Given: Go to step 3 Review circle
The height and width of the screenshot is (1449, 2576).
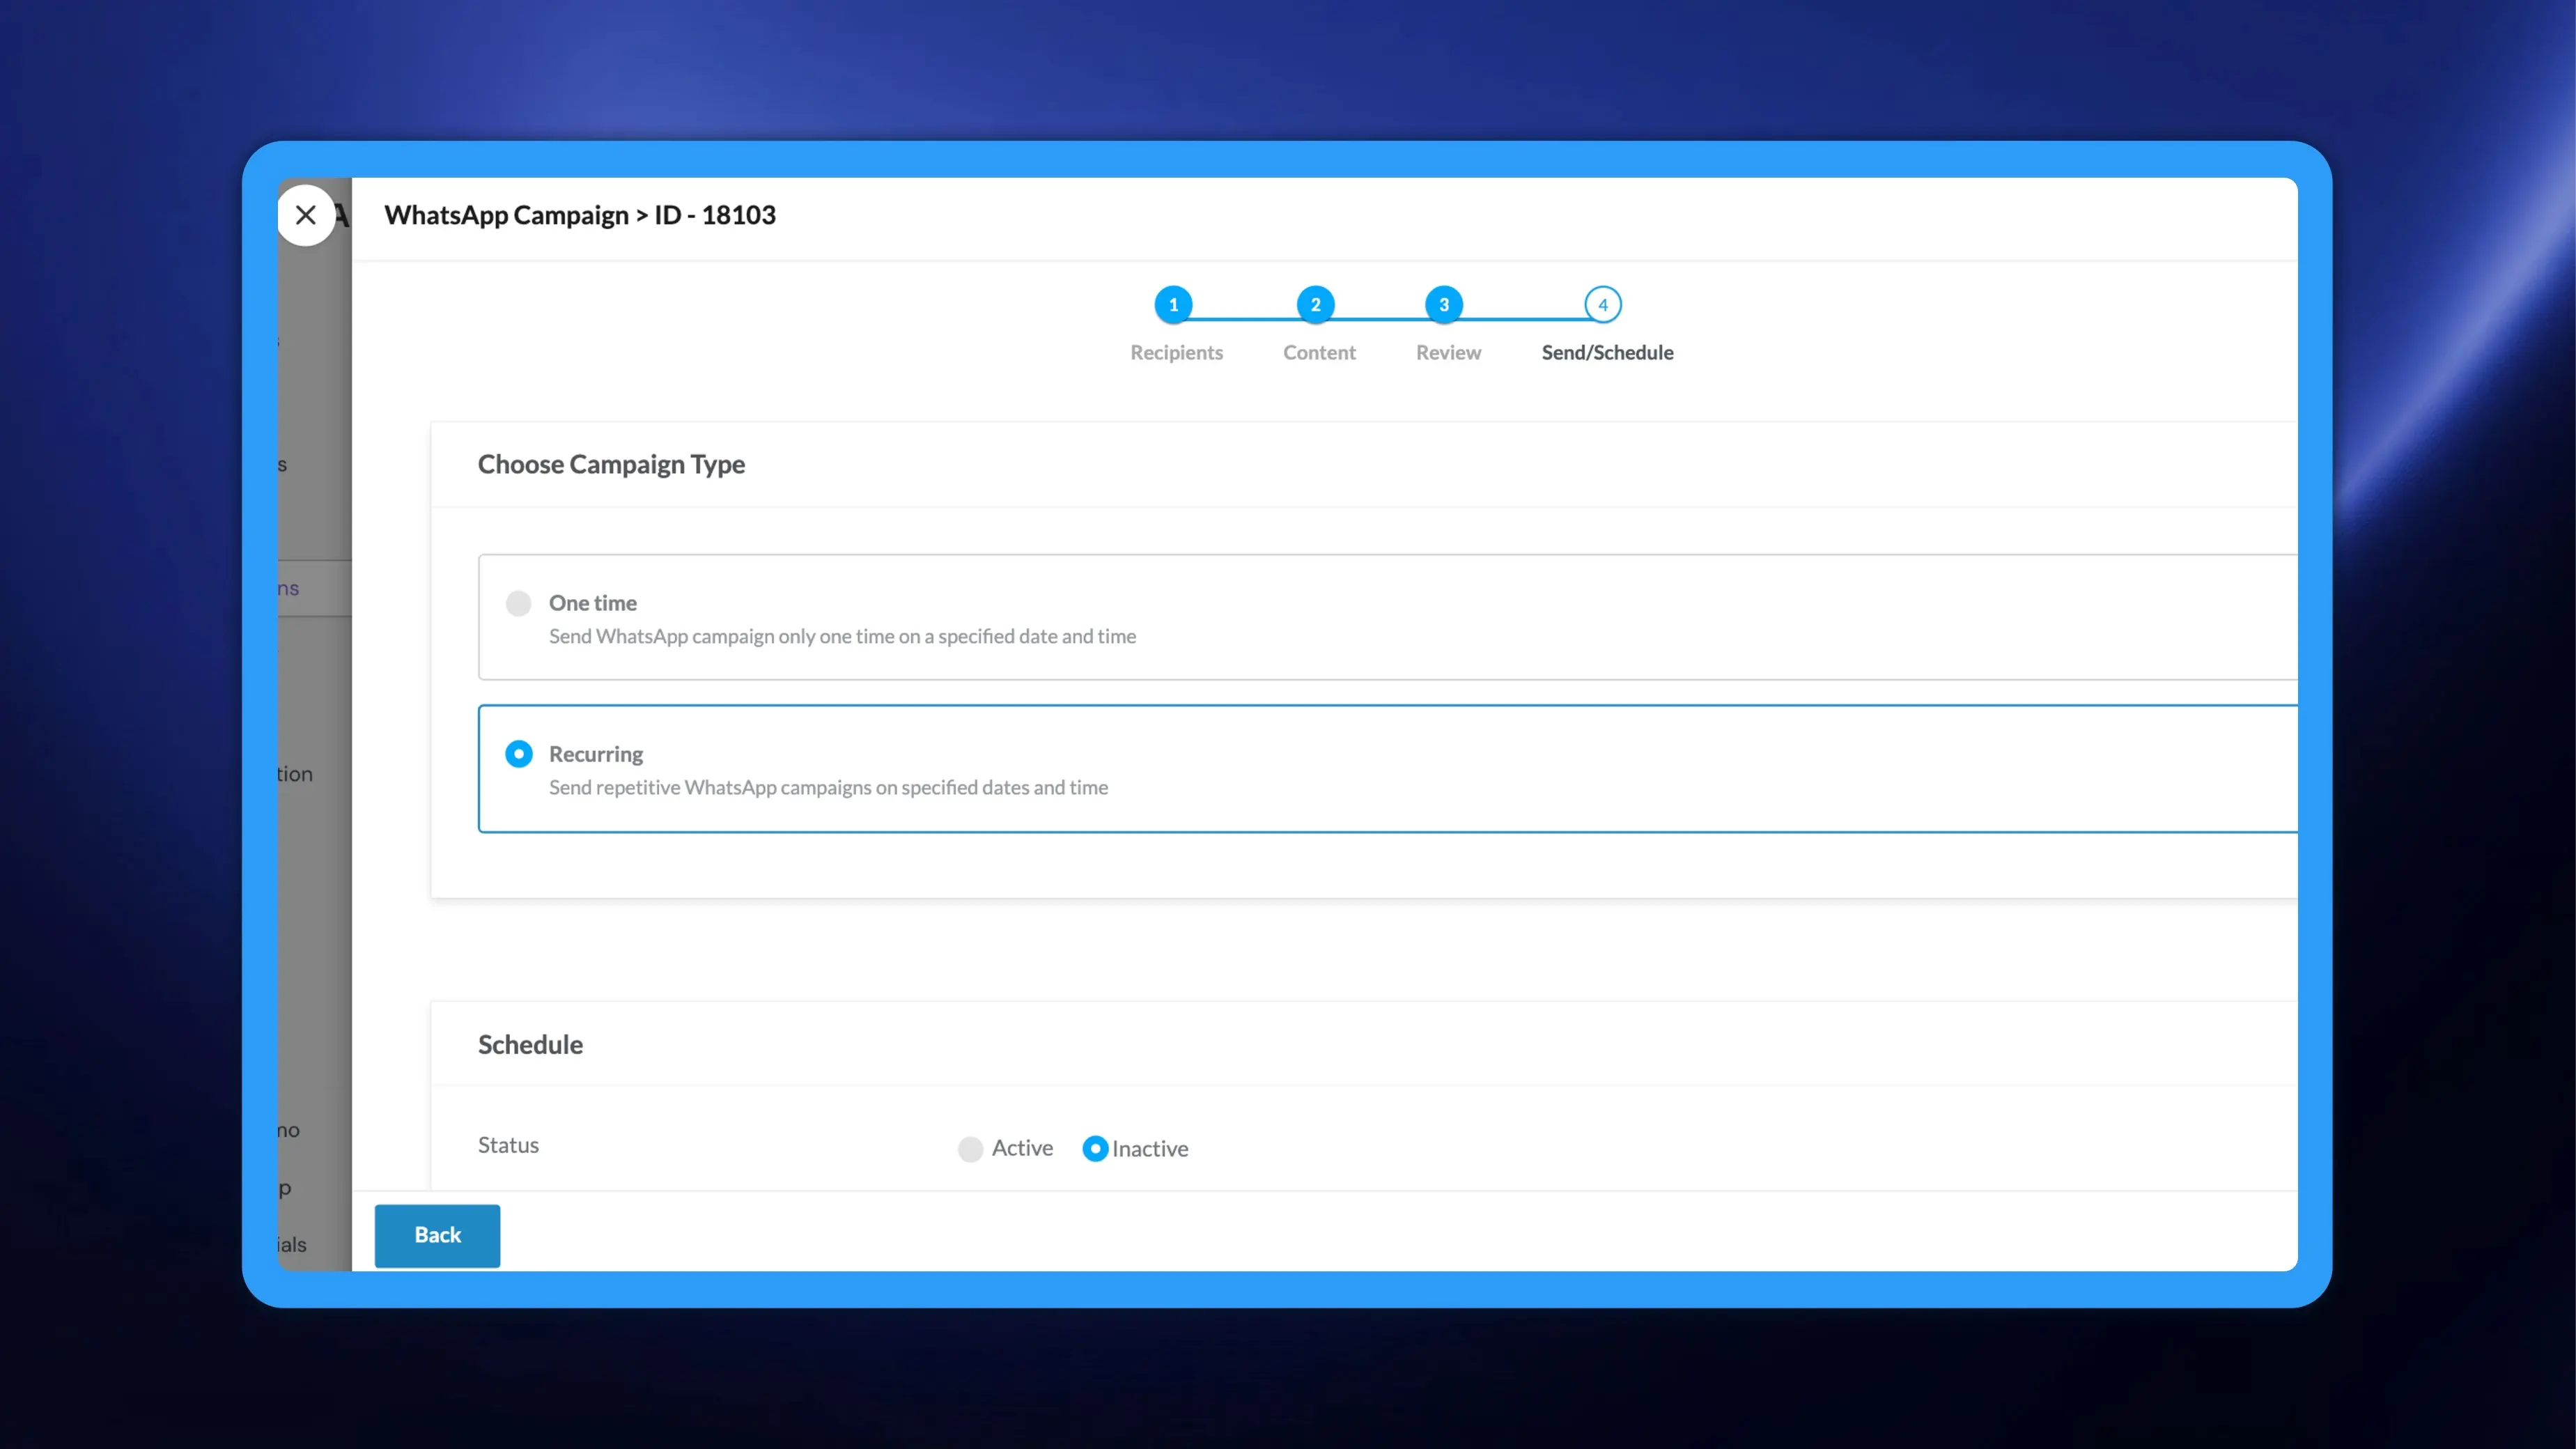Looking at the screenshot, I should coord(1443,305).
